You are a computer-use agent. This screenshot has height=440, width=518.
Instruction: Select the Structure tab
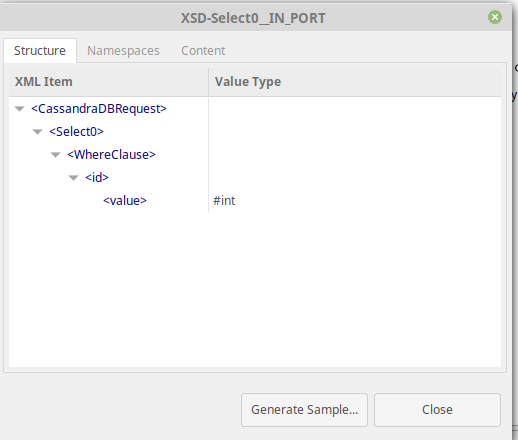coord(40,51)
